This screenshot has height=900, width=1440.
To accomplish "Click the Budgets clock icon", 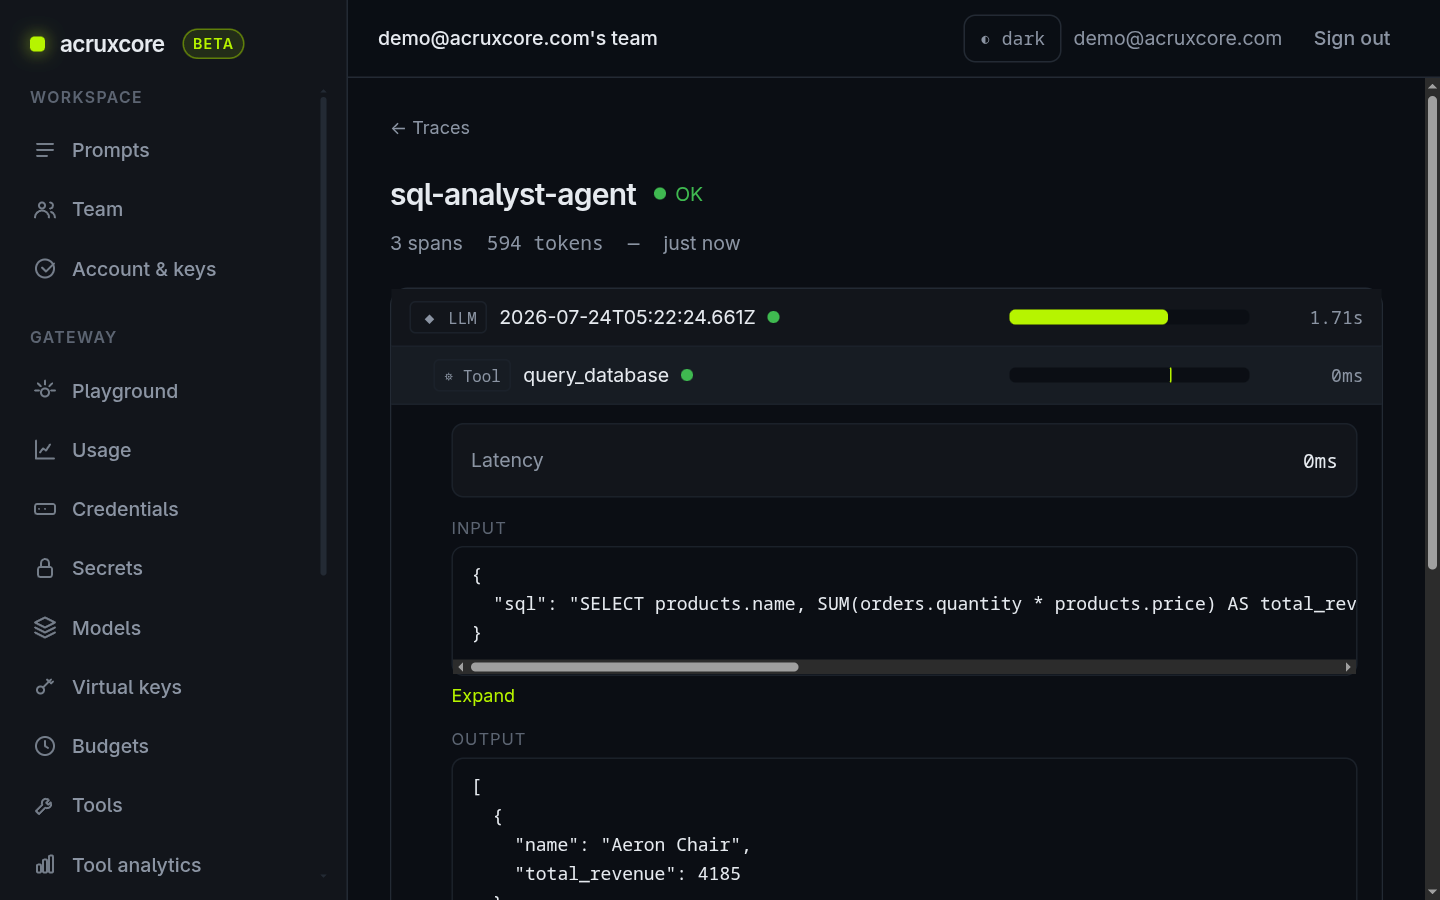I will [x=45, y=746].
